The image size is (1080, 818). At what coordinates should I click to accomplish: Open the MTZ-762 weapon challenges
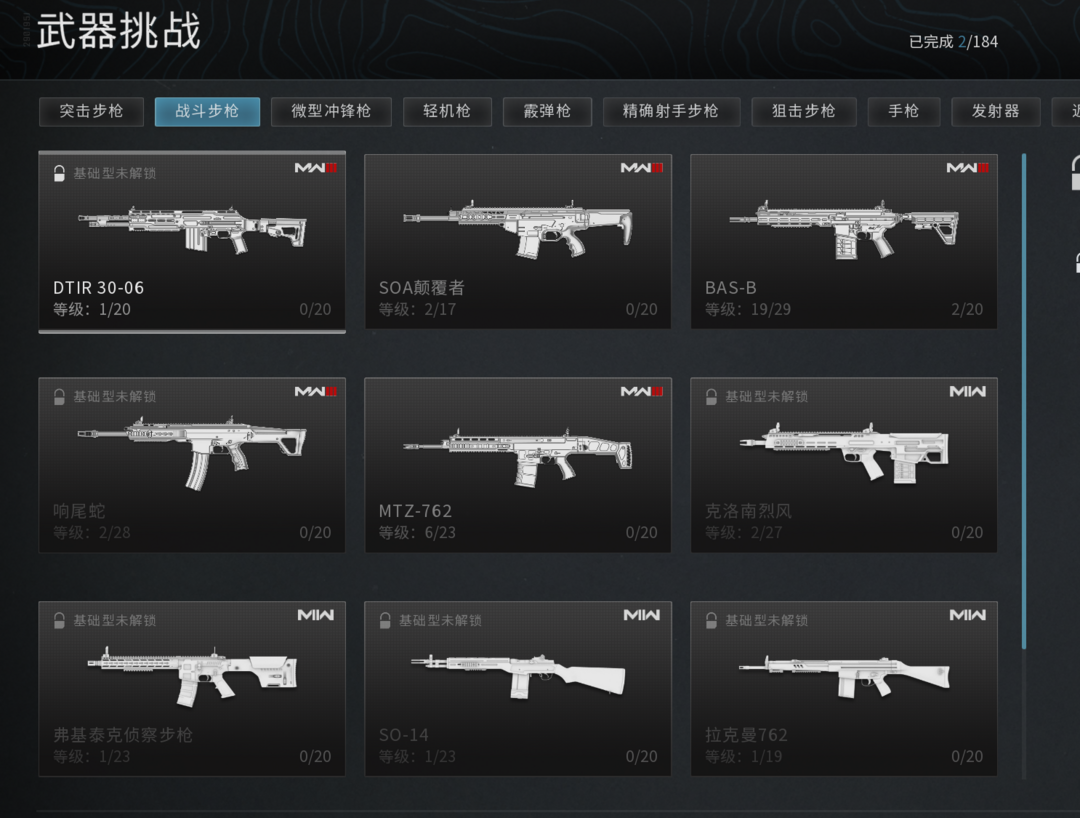tap(517, 465)
